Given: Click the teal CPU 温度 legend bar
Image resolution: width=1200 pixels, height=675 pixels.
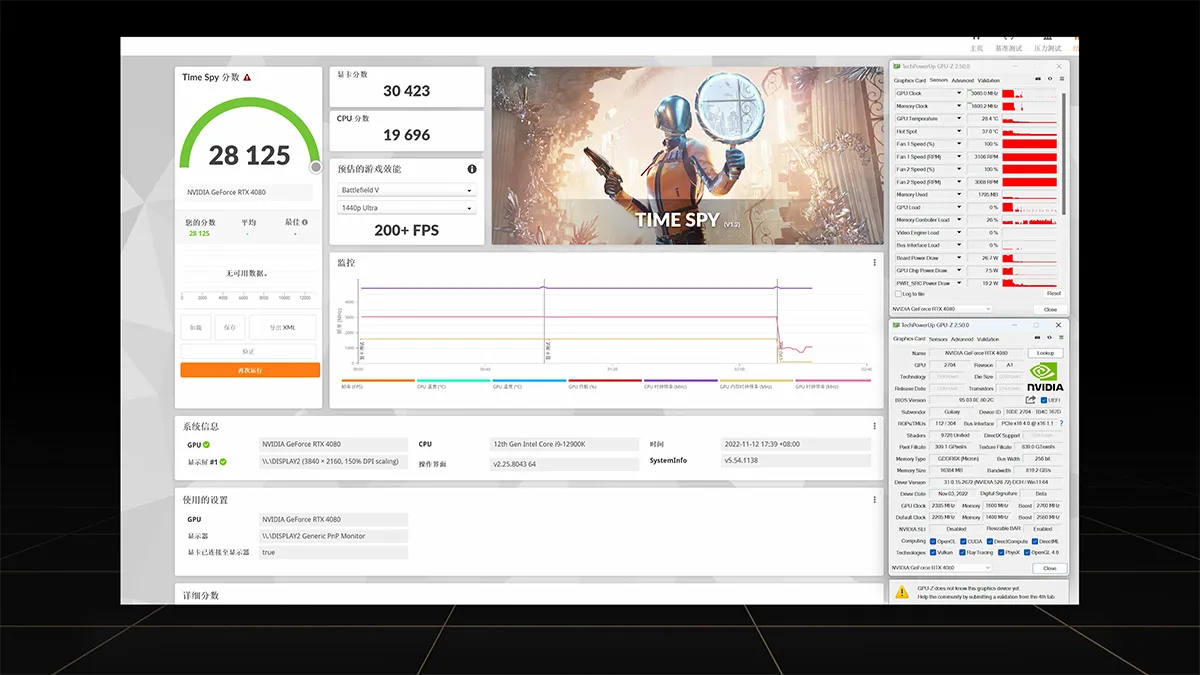Looking at the screenshot, I should click(454, 380).
